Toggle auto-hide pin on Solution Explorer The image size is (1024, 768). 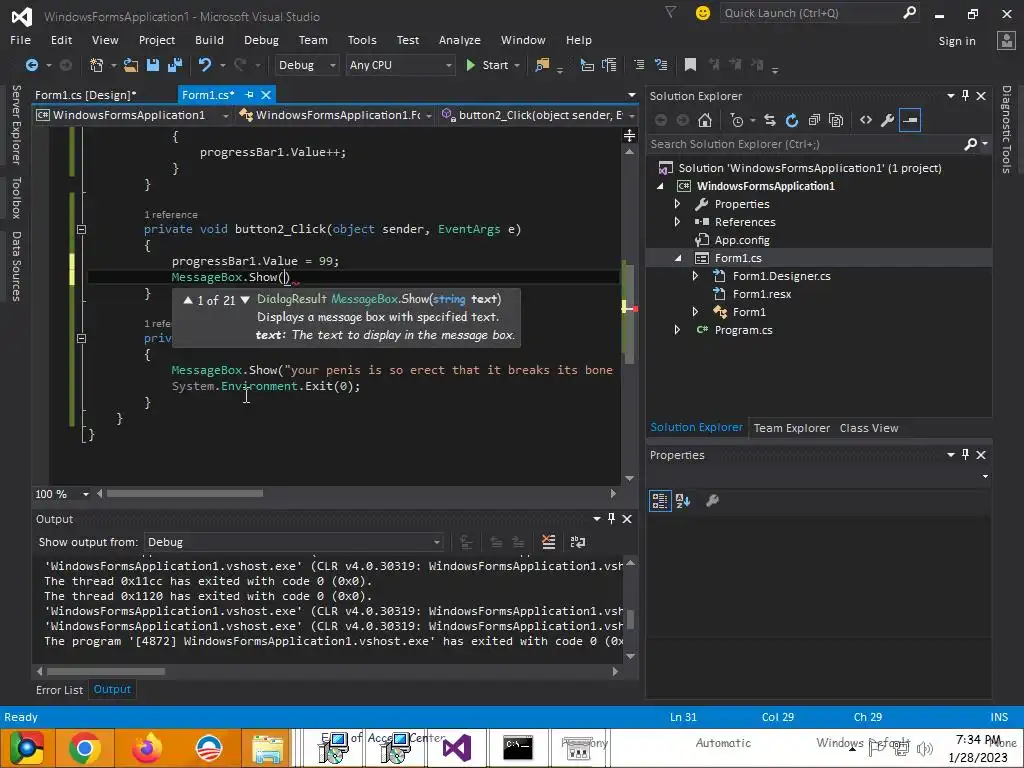click(x=965, y=95)
